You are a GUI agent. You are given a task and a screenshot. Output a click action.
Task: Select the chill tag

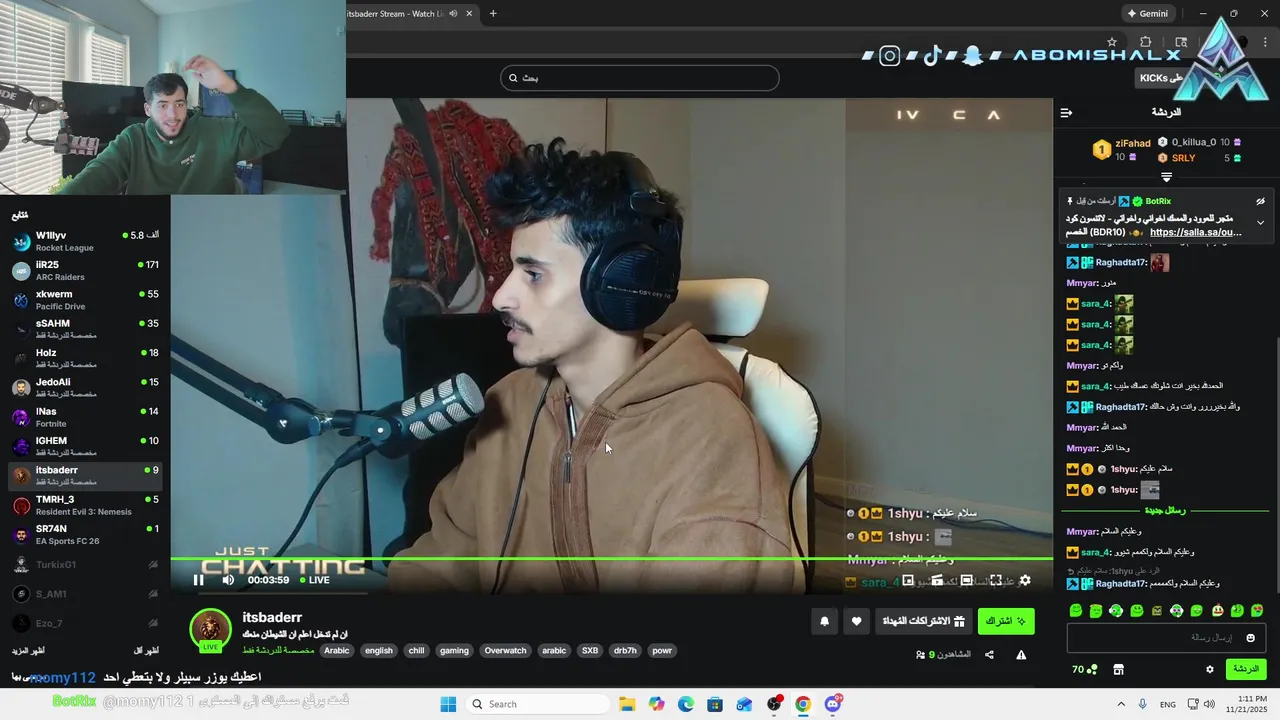click(416, 650)
